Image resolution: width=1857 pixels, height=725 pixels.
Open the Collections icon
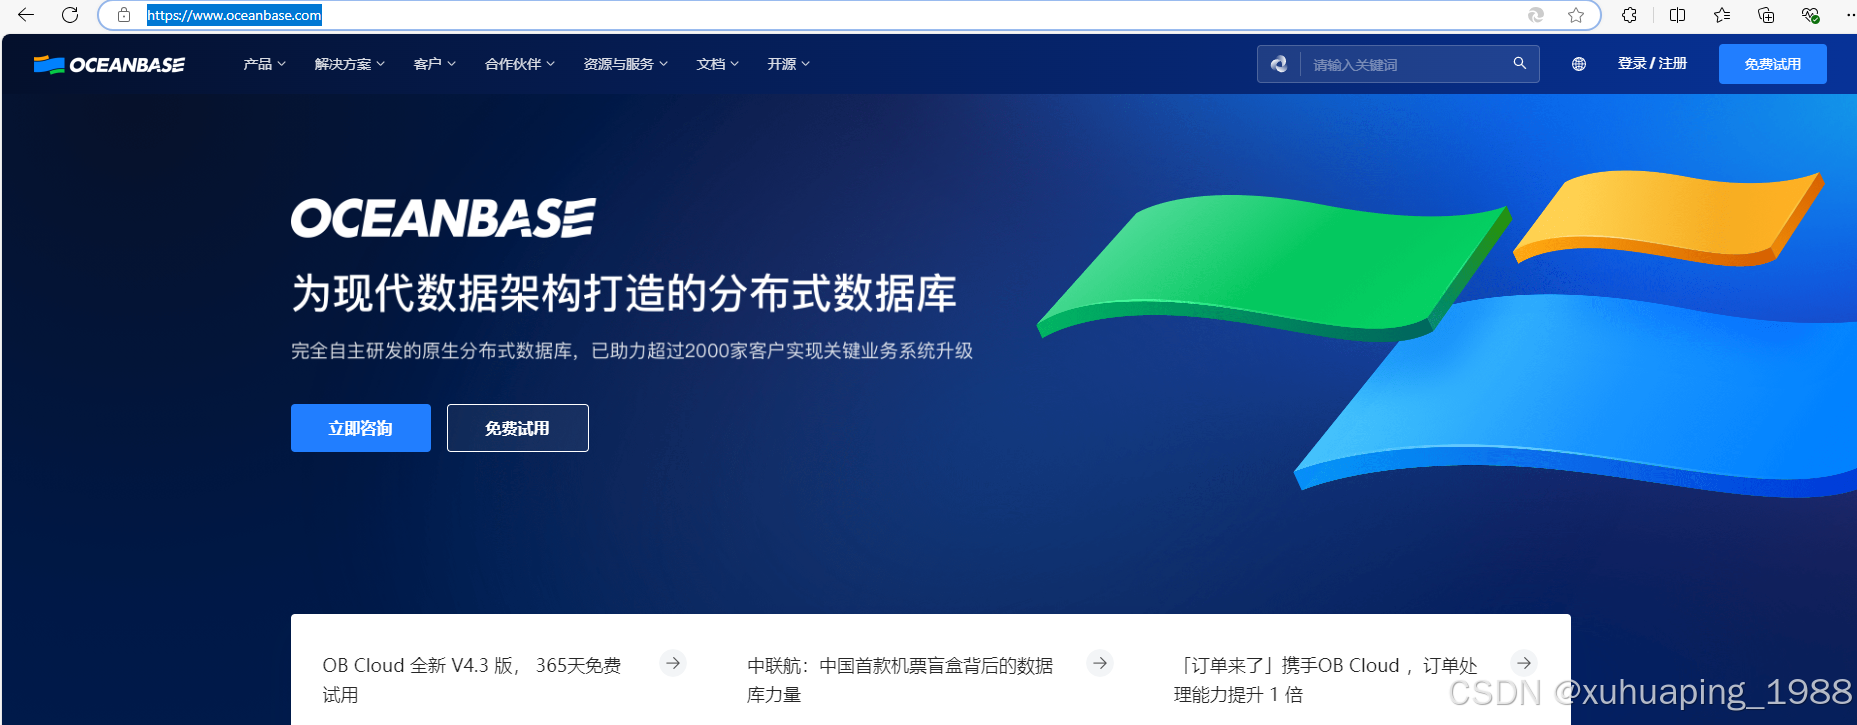click(1766, 15)
